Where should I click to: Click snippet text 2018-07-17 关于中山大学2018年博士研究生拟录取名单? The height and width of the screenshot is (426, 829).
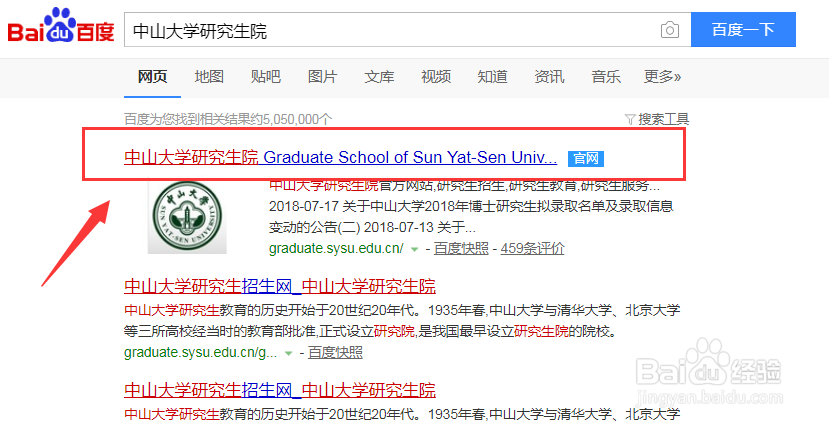(x=471, y=206)
